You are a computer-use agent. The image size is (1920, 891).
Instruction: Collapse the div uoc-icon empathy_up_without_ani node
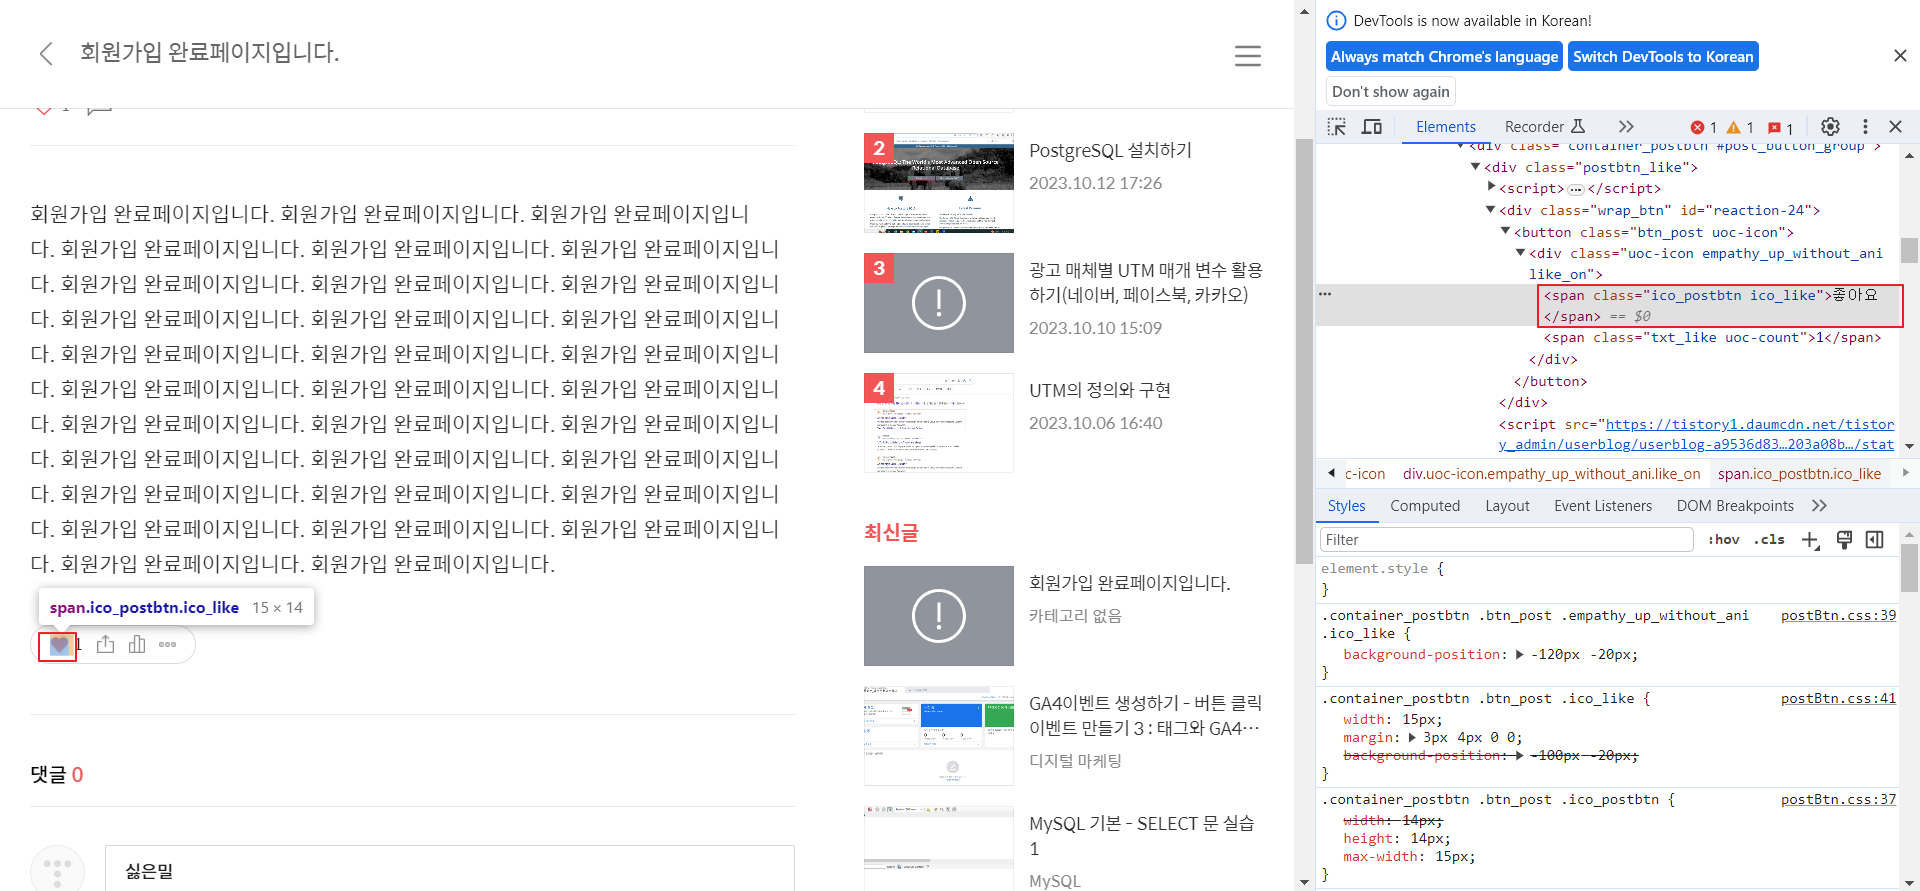point(1521,253)
